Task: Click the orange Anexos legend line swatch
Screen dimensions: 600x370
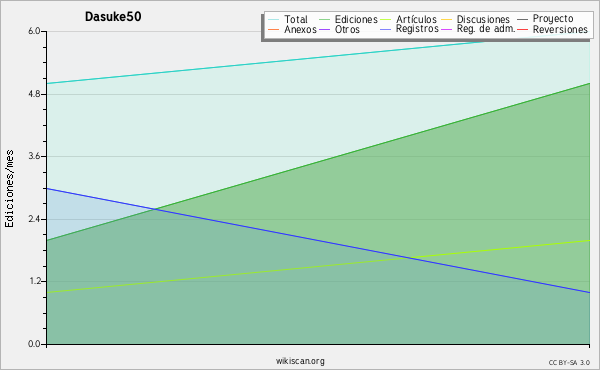Action: click(274, 30)
